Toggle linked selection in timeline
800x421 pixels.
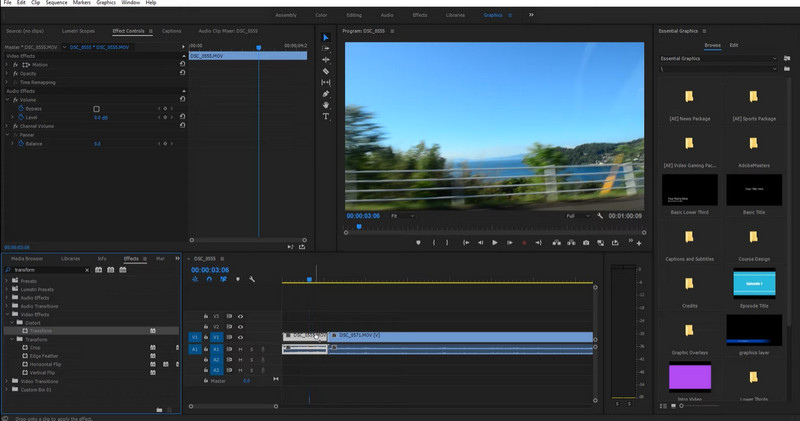click(223, 279)
